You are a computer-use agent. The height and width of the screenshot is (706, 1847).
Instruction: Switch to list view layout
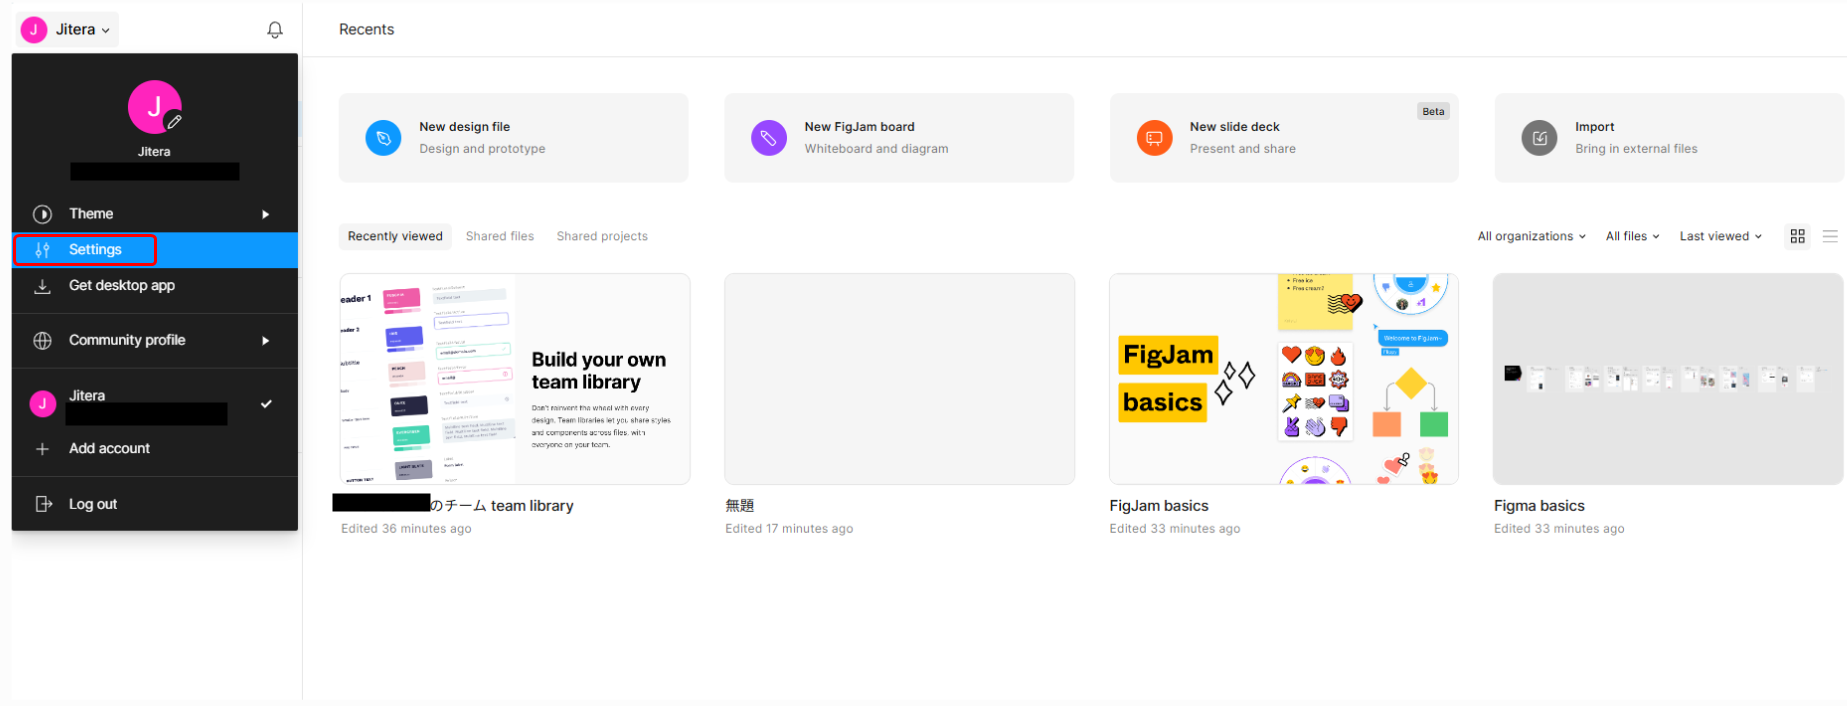[1830, 236]
